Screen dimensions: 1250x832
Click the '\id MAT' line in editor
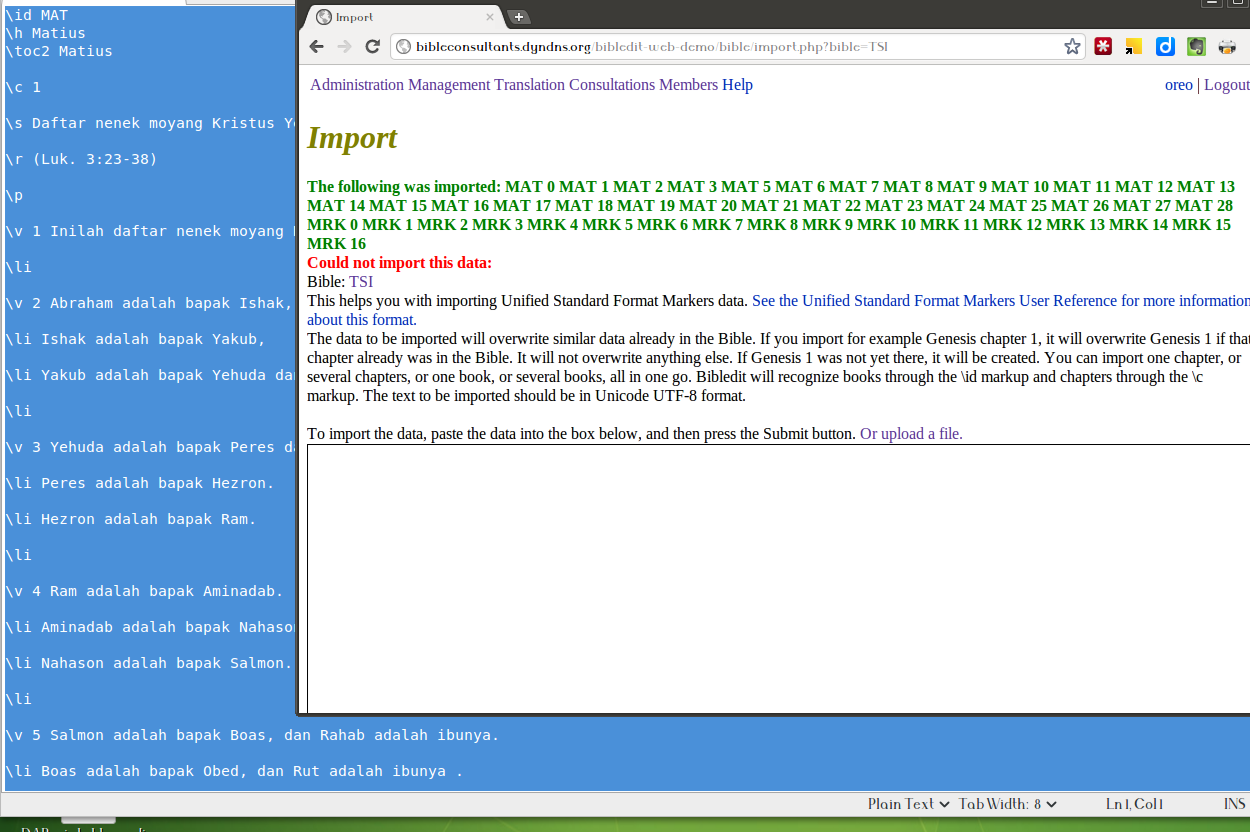tap(36, 15)
